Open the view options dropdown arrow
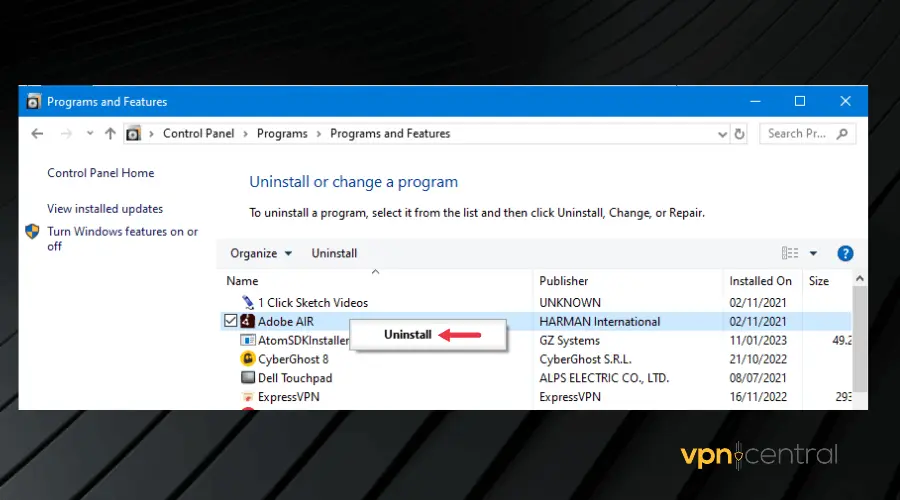The image size is (900, 500). [x=813, y=253]
